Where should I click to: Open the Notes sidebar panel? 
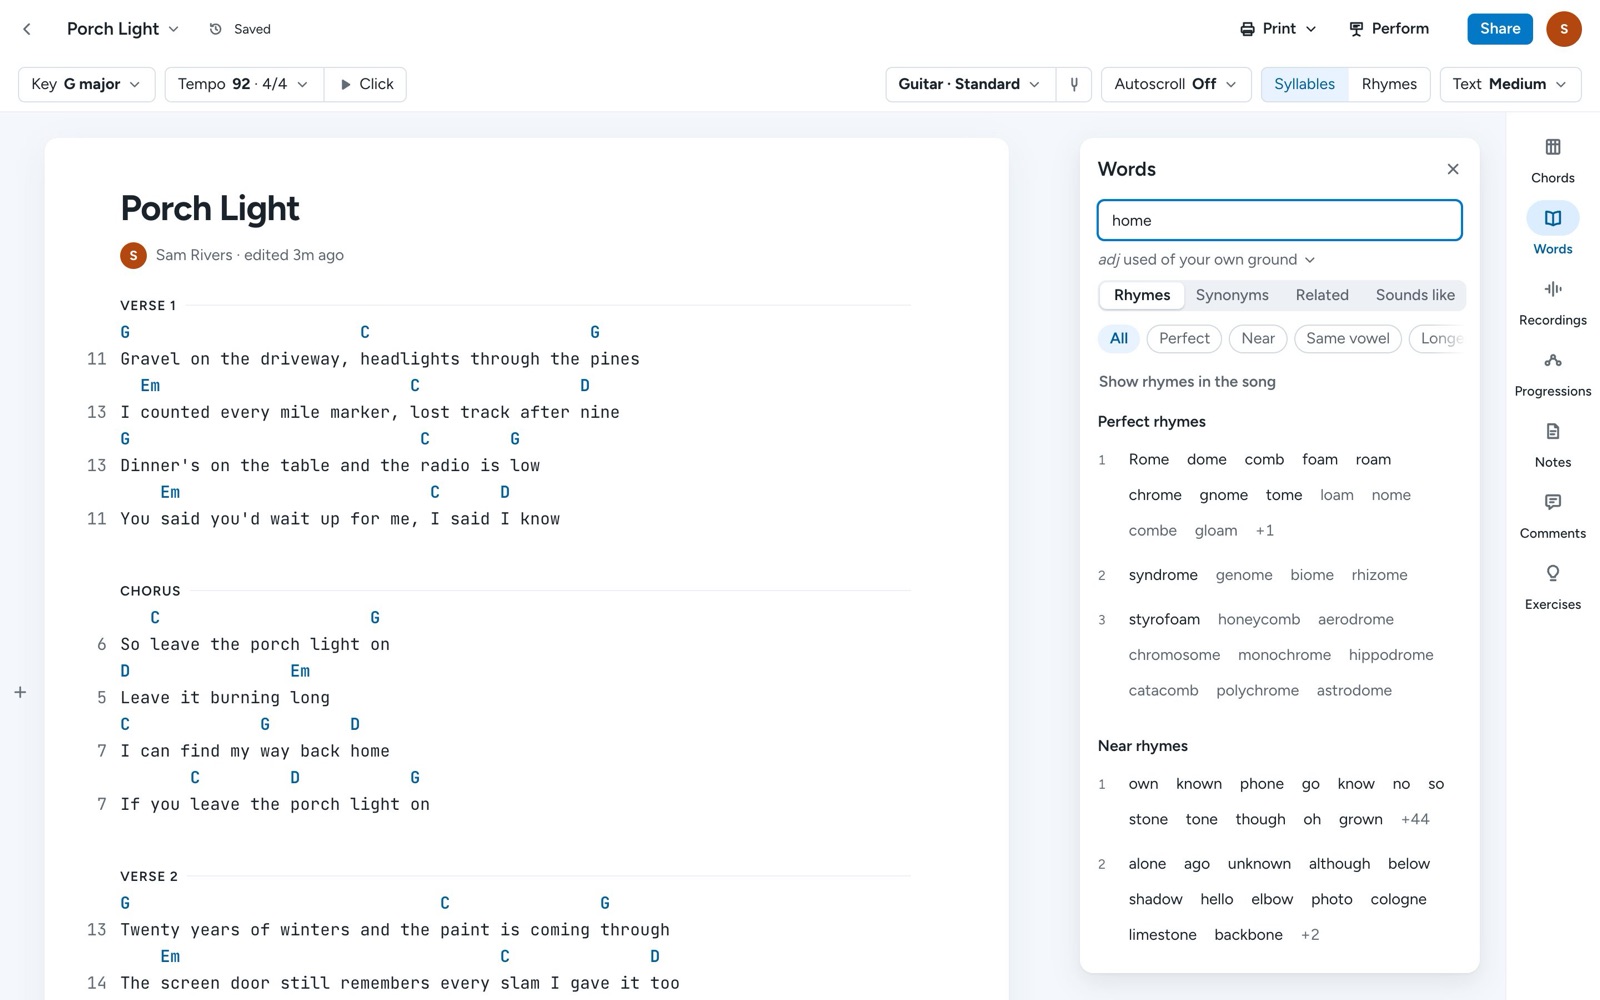click(1552, 445)
